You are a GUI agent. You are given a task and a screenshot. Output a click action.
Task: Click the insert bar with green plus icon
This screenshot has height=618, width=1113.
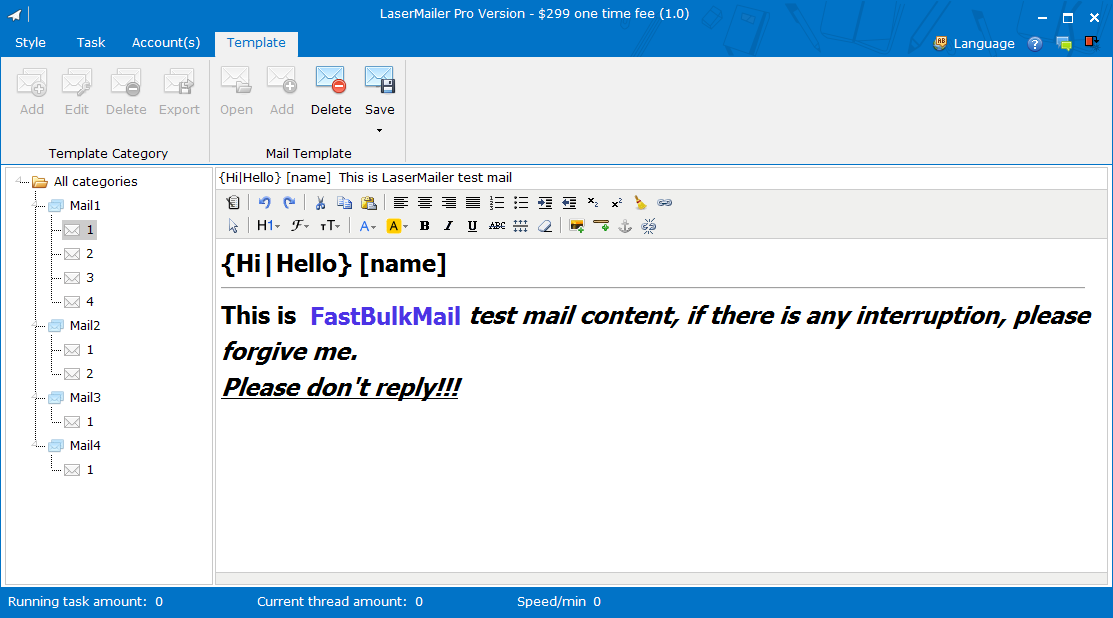601,226
